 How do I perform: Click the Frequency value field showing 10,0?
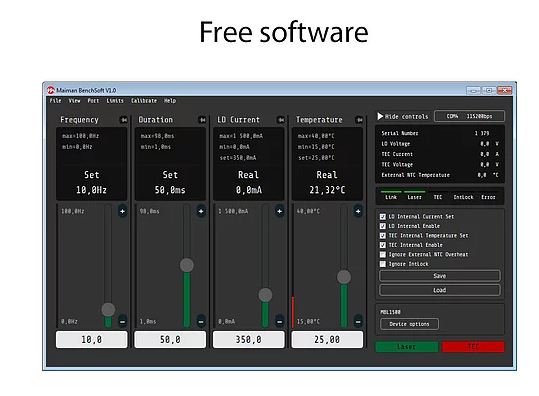click(91, 340)
